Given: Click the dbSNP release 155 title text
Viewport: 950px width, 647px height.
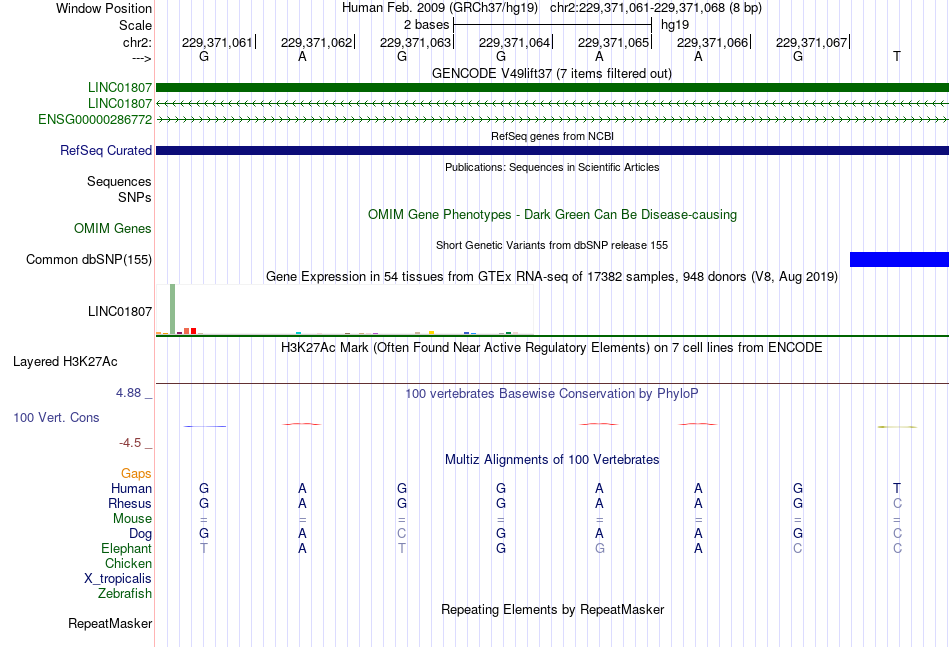Looking at the screenshot, I should click(552, 245).
